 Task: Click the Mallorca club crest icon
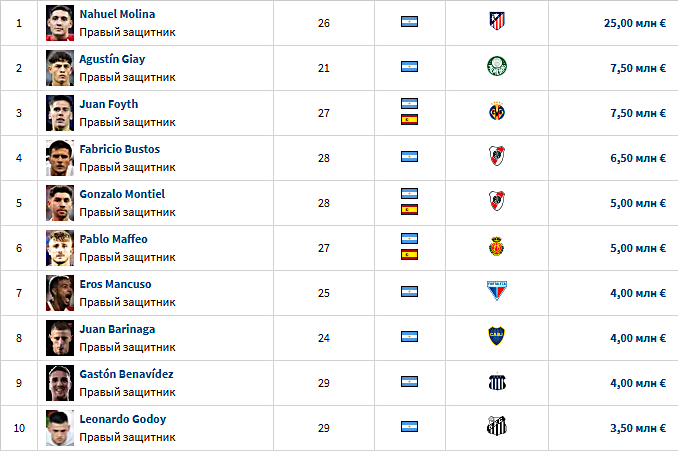point(497,246)
